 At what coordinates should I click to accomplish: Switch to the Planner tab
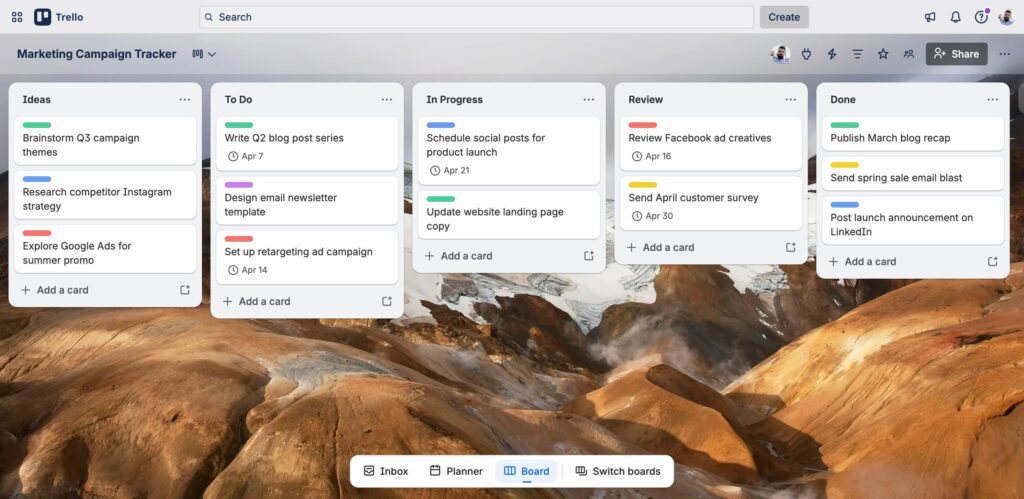pyautogui.click(x=456, y=471)
